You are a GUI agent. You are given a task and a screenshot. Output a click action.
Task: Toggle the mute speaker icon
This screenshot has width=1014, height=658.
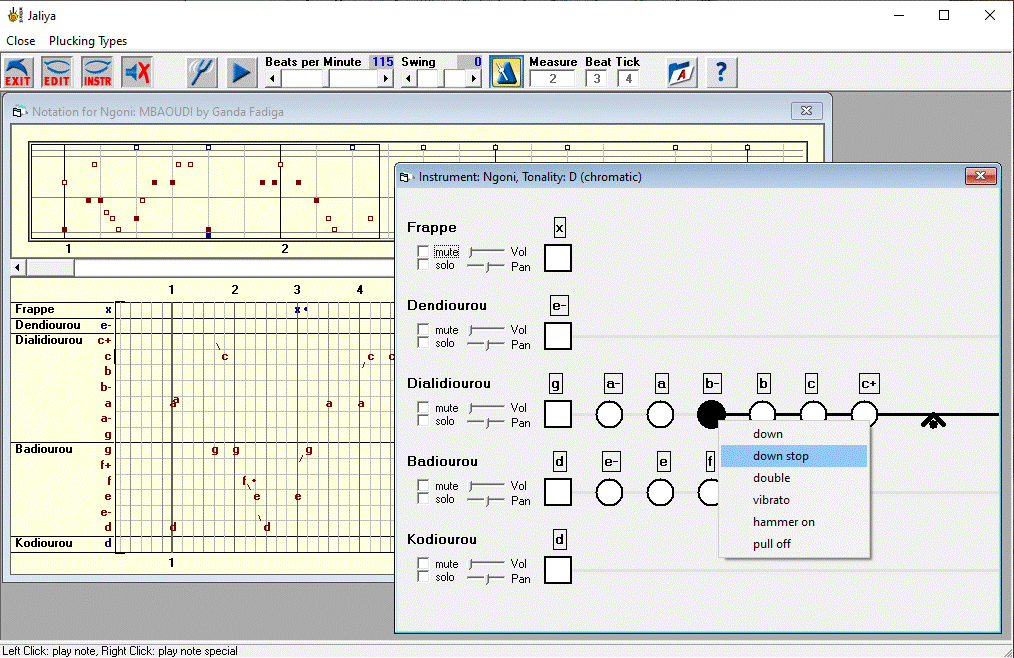pos(137,72)
